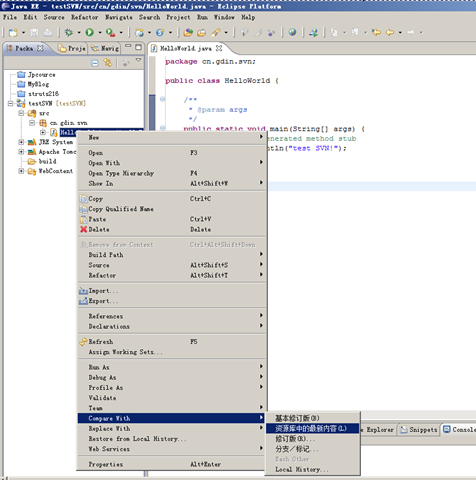The image size is (476, 480).
Task: Select Properties in the context menu
Action: (172, 464)
